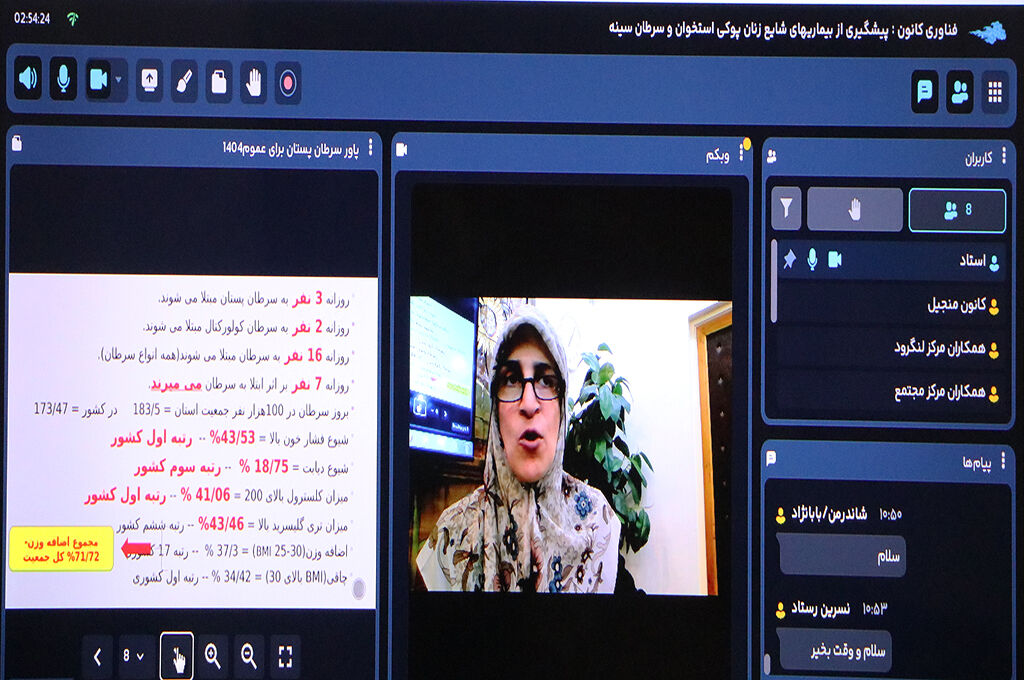The image size is (1024, 680).
Task: Open the webcam panel three-dot menu
Action: pyautogui.click(x=741, y=152)
